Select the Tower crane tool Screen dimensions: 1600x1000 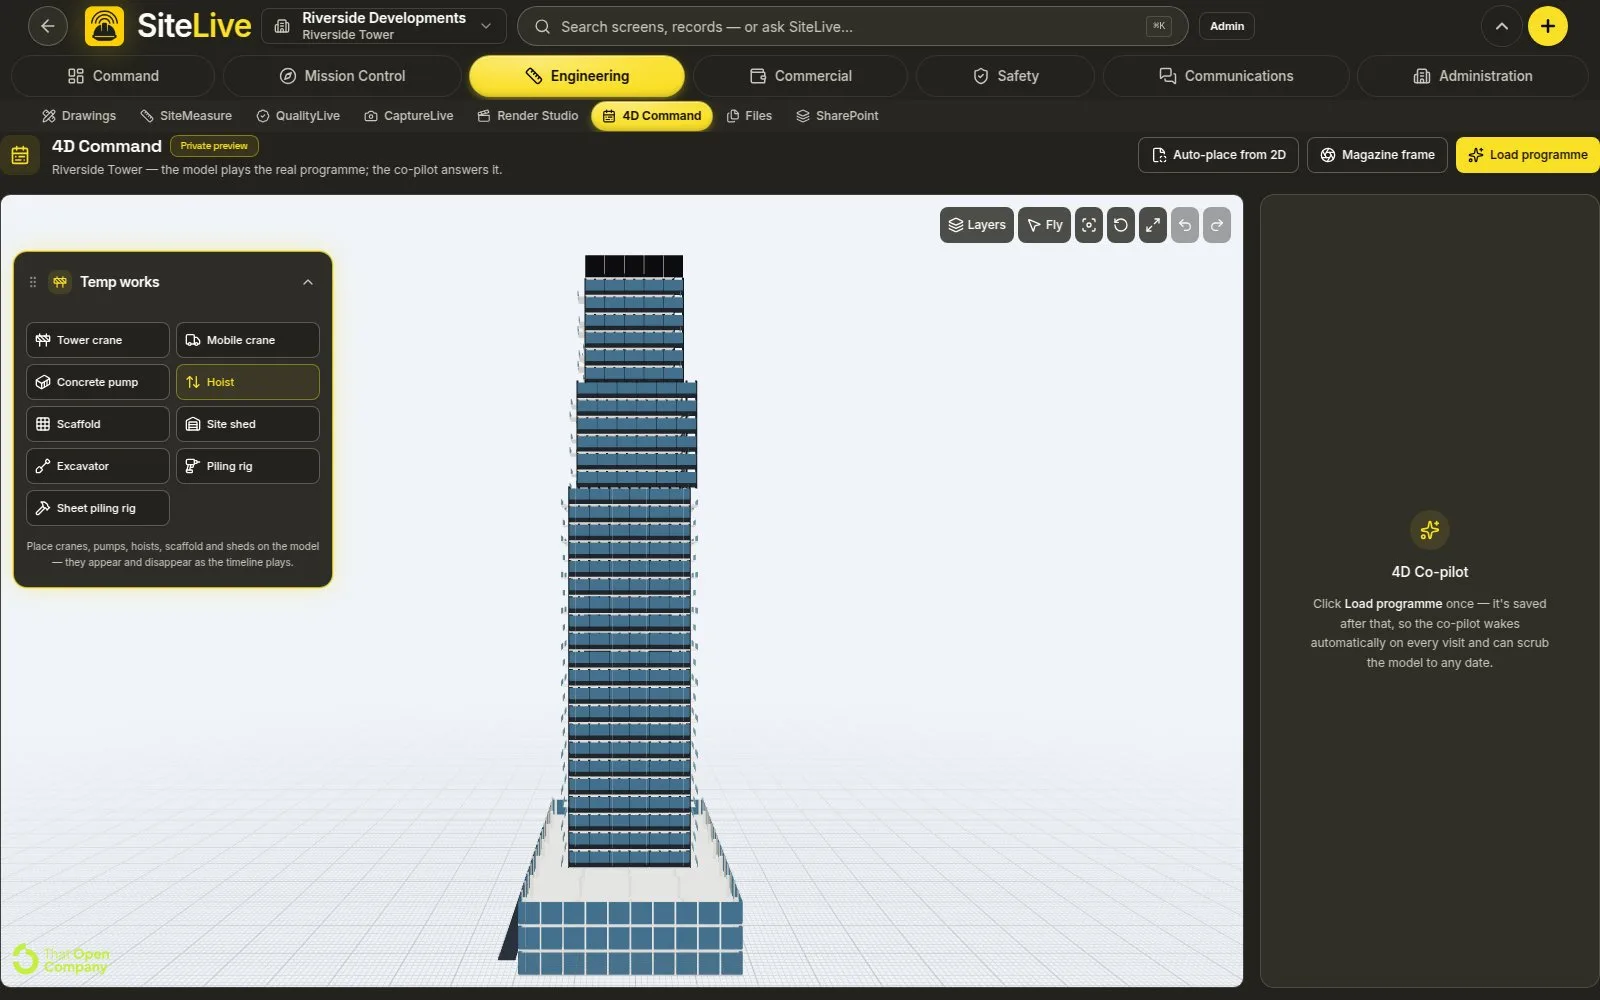(98, 340)
